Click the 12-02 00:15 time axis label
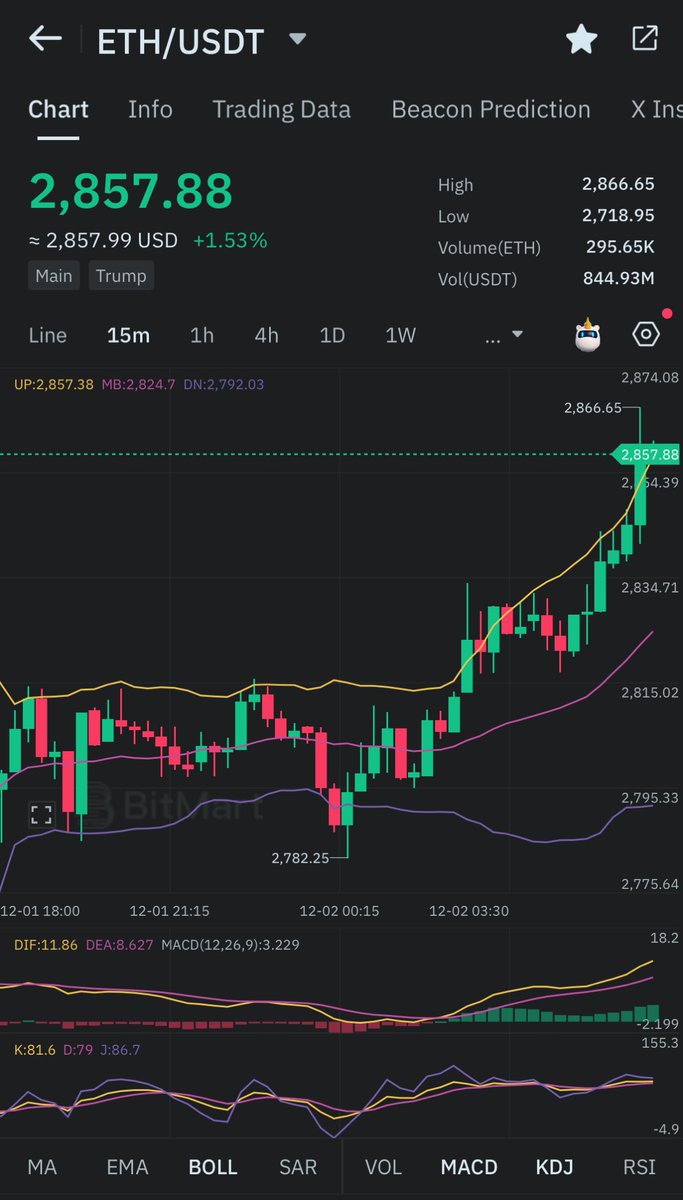 pyautogui.click(x=339, y=911)
